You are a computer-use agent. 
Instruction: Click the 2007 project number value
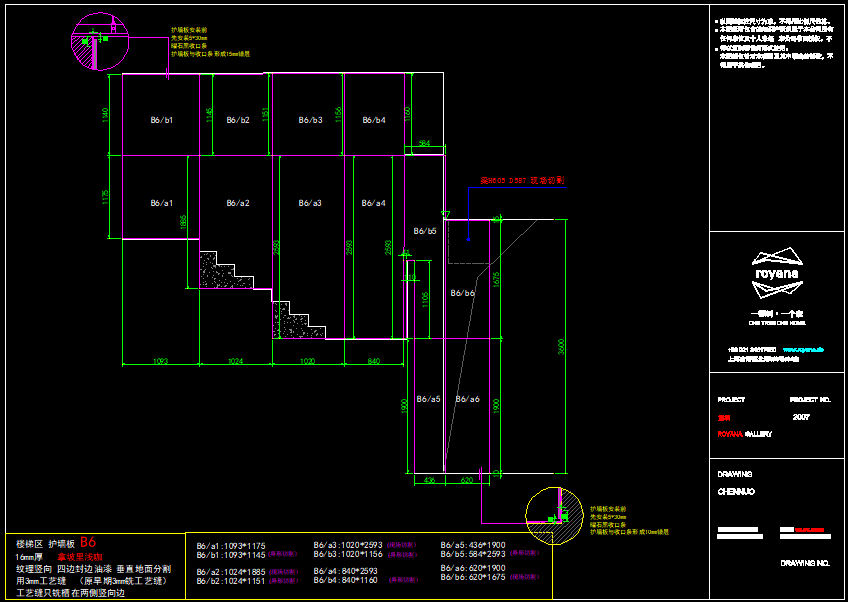click(x=801, y=416)
